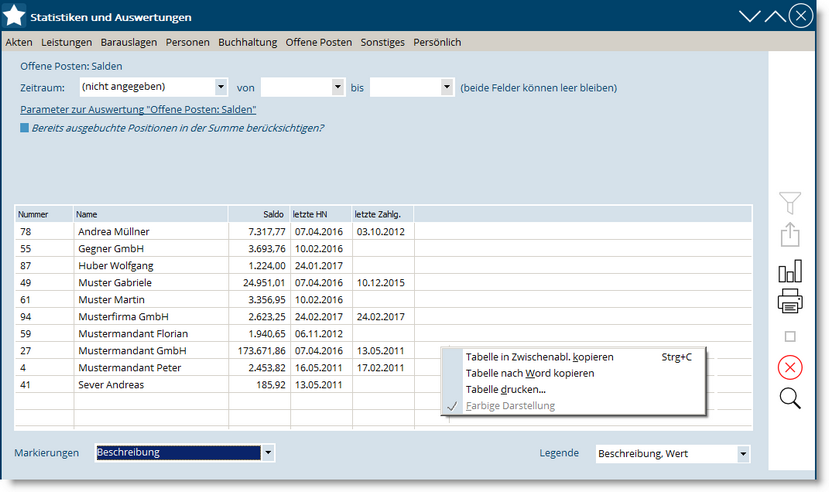829x492 pixels.
Task: Open the filter funnel icon
Action: (x=790, y=203)
